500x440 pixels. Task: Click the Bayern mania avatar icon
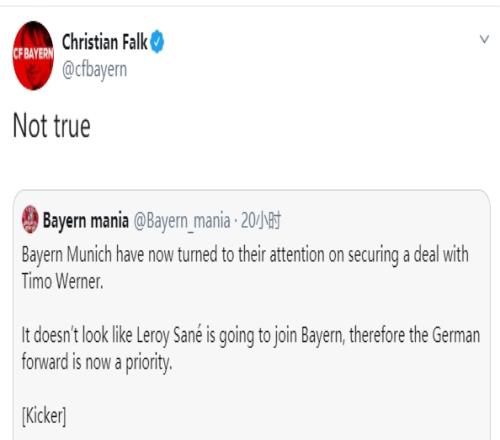(30, 219)
